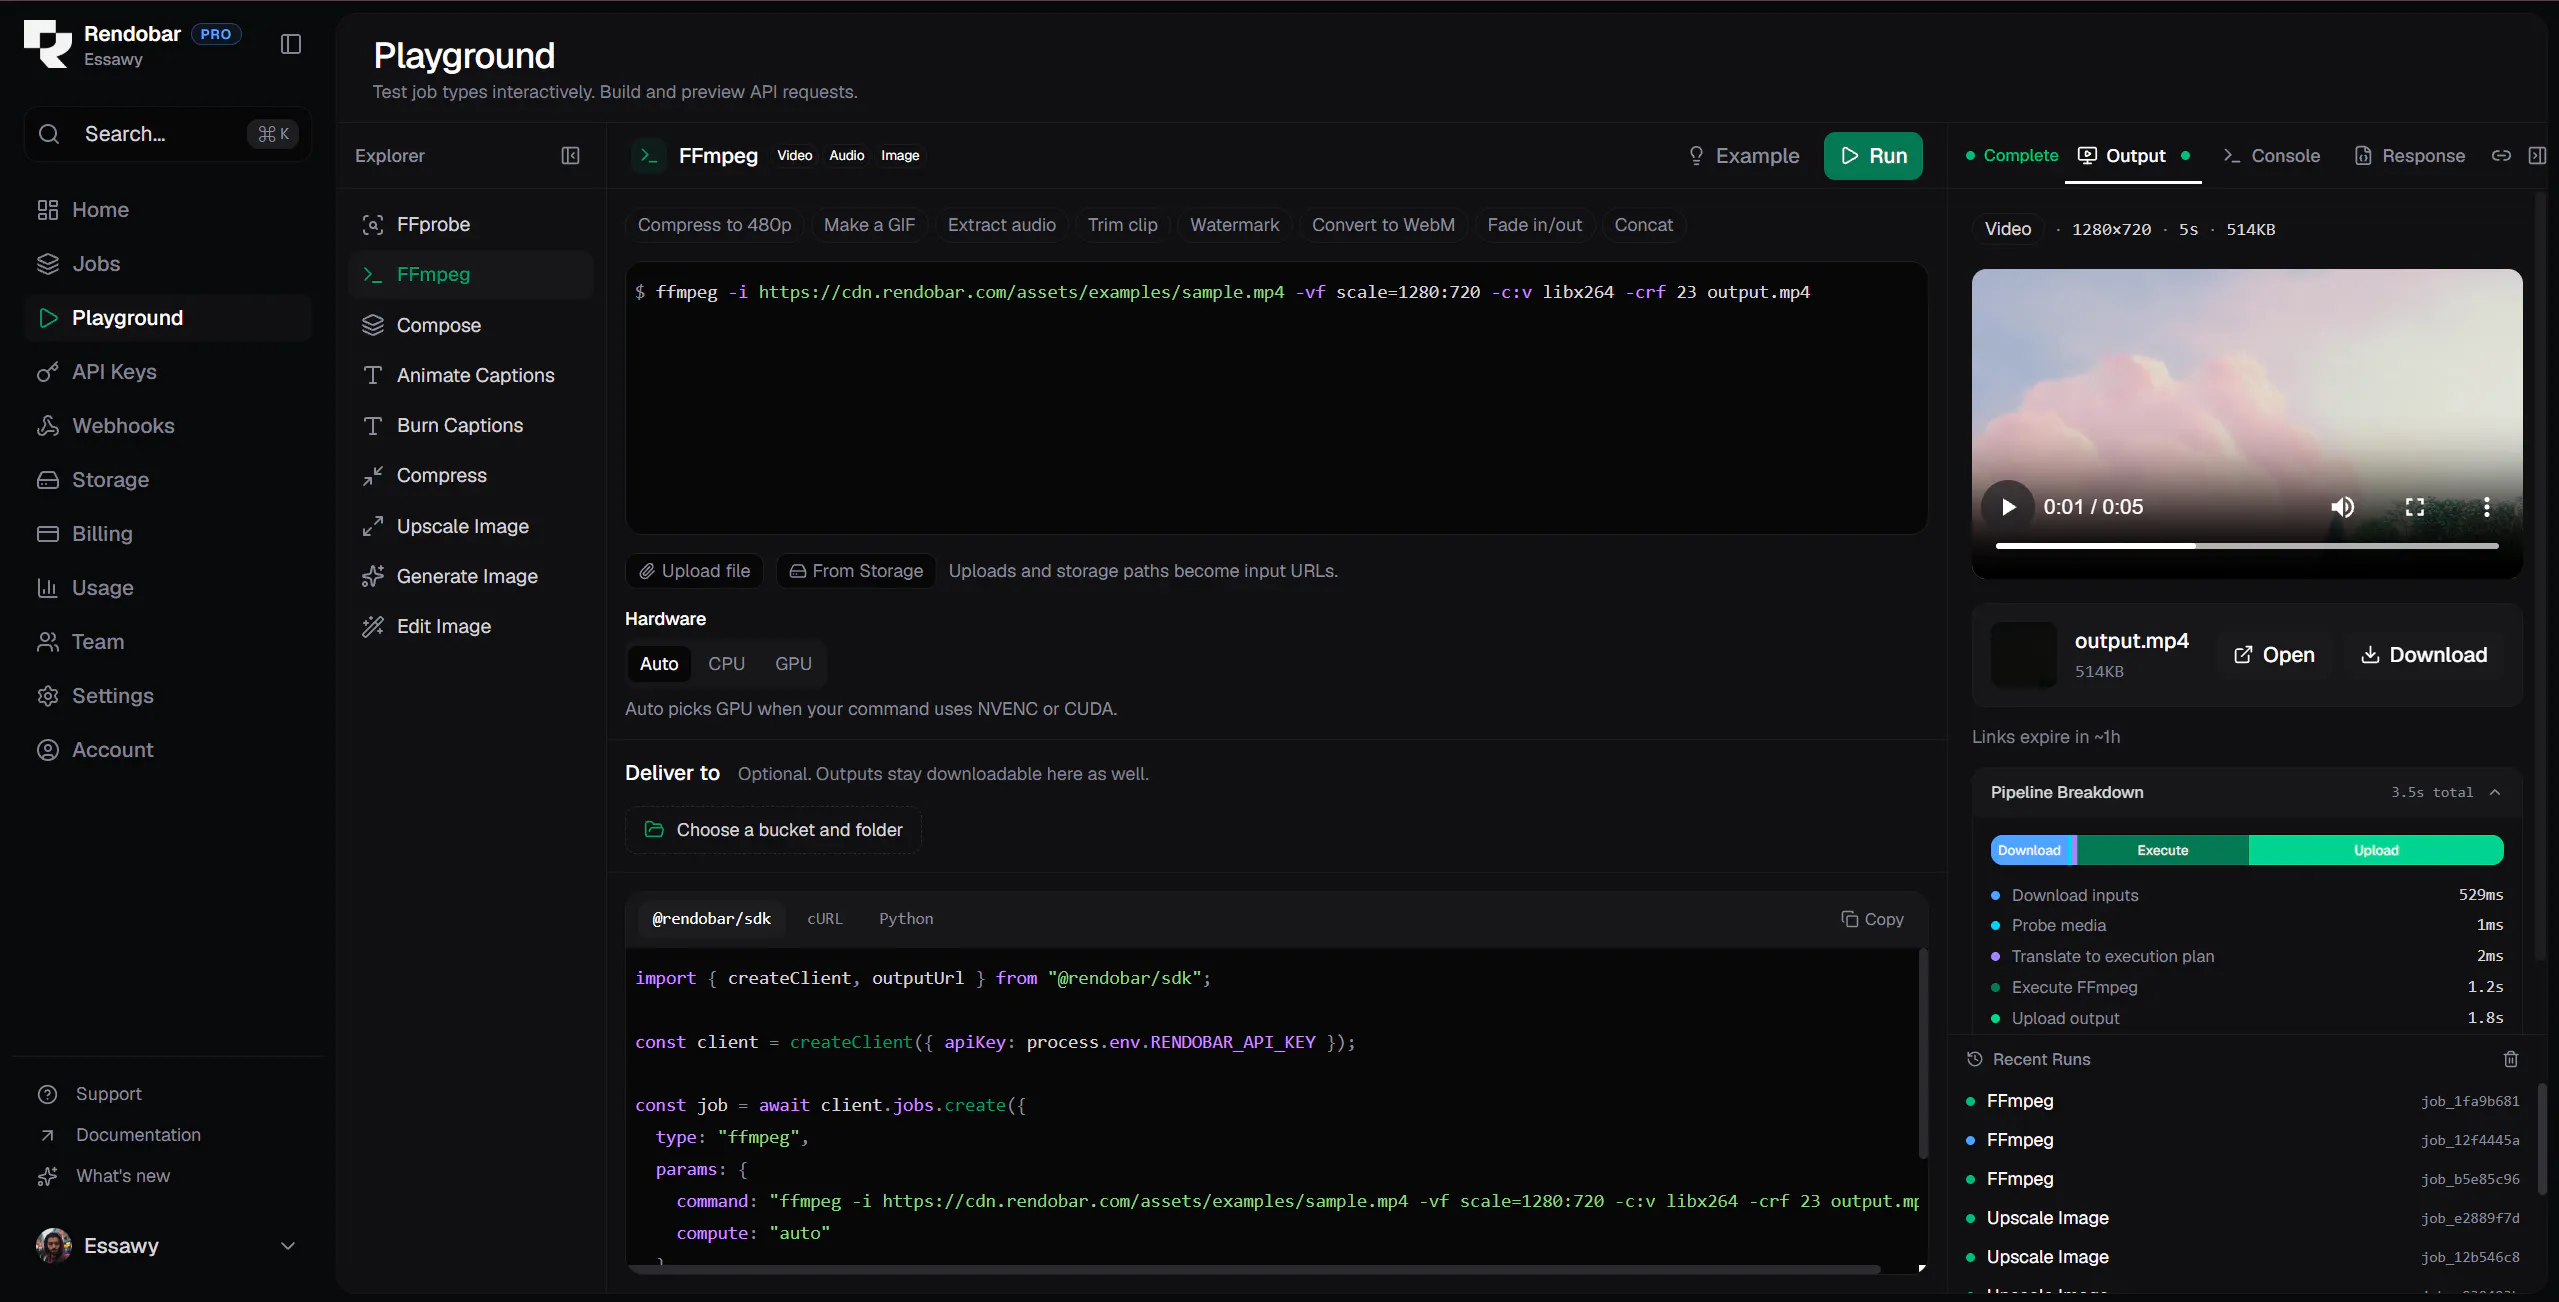Select FFprobe in Explorer
The height and width of the screenshot is (1302, 2559).
click(x=471, y=225)
